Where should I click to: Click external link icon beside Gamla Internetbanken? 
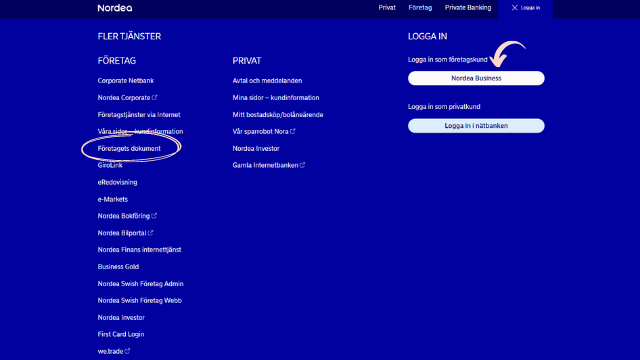coord(302,165)
